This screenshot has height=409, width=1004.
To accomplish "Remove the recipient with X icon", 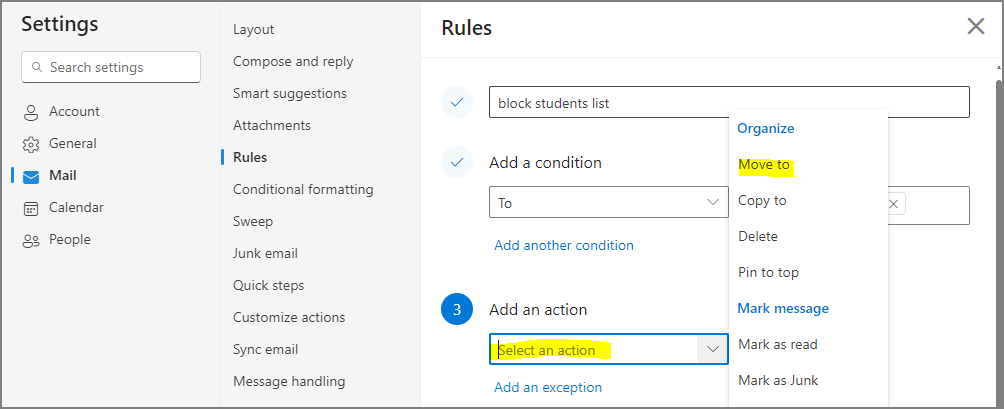I will click(894, 204).
